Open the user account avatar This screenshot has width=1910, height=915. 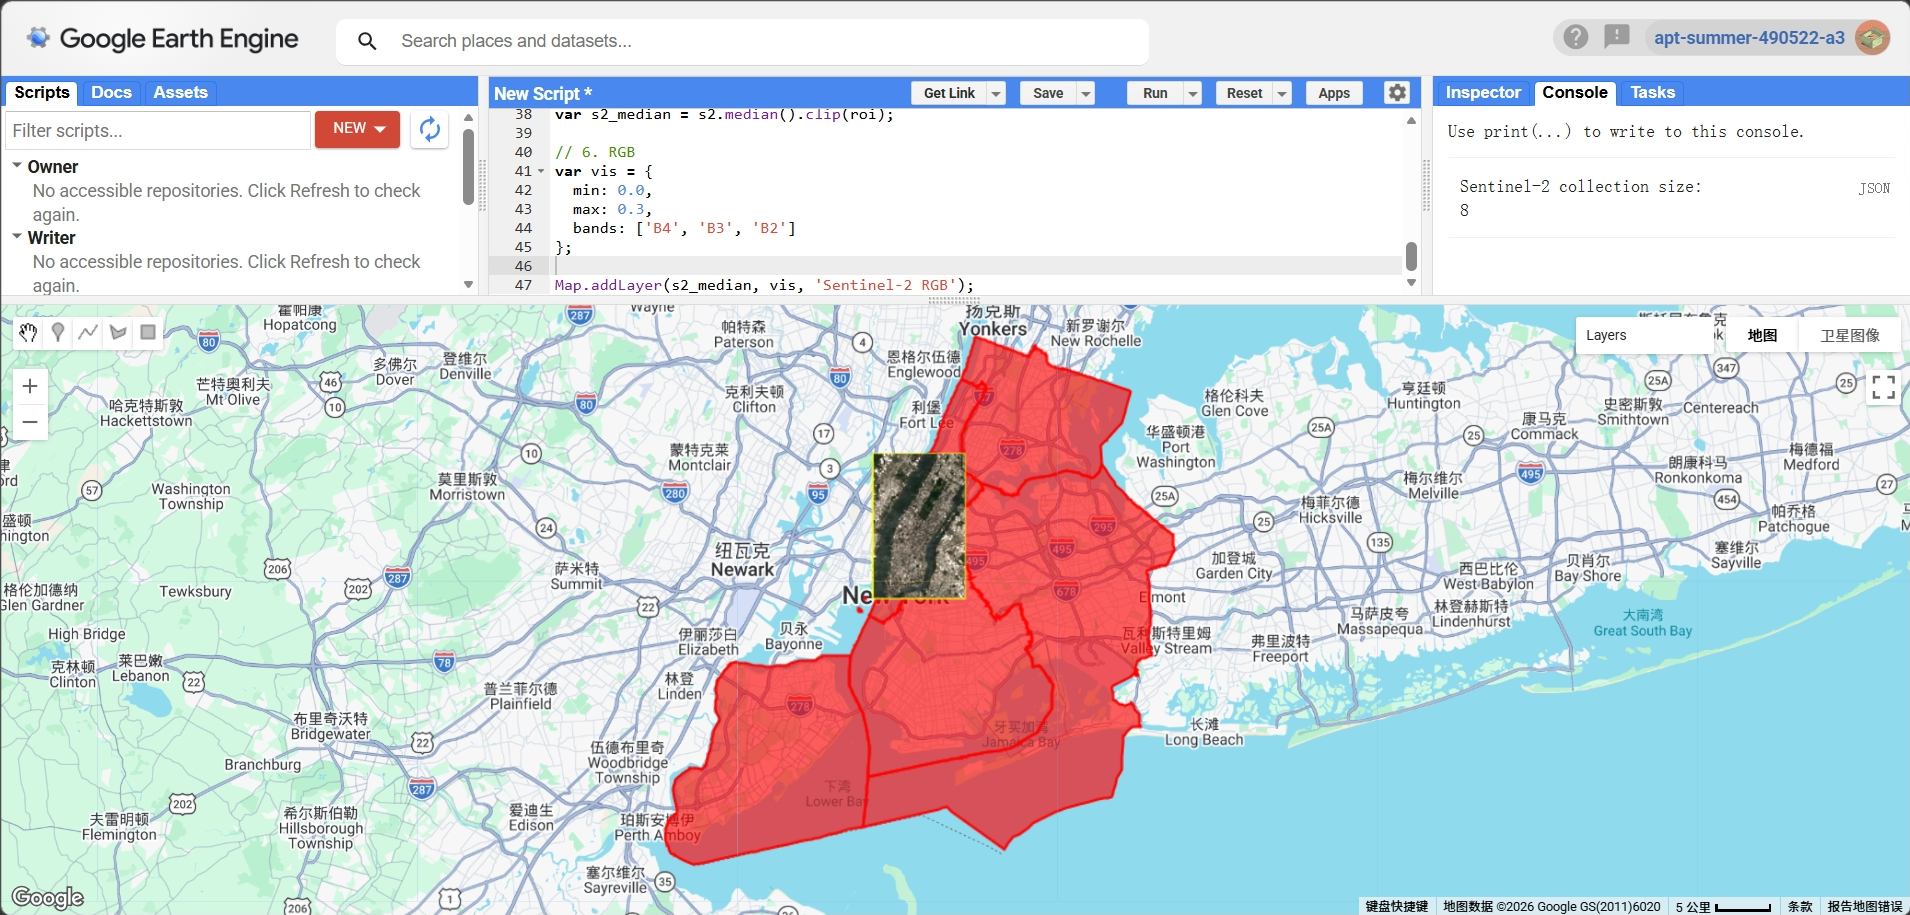pyautogui.click(x=1872, y=38)
